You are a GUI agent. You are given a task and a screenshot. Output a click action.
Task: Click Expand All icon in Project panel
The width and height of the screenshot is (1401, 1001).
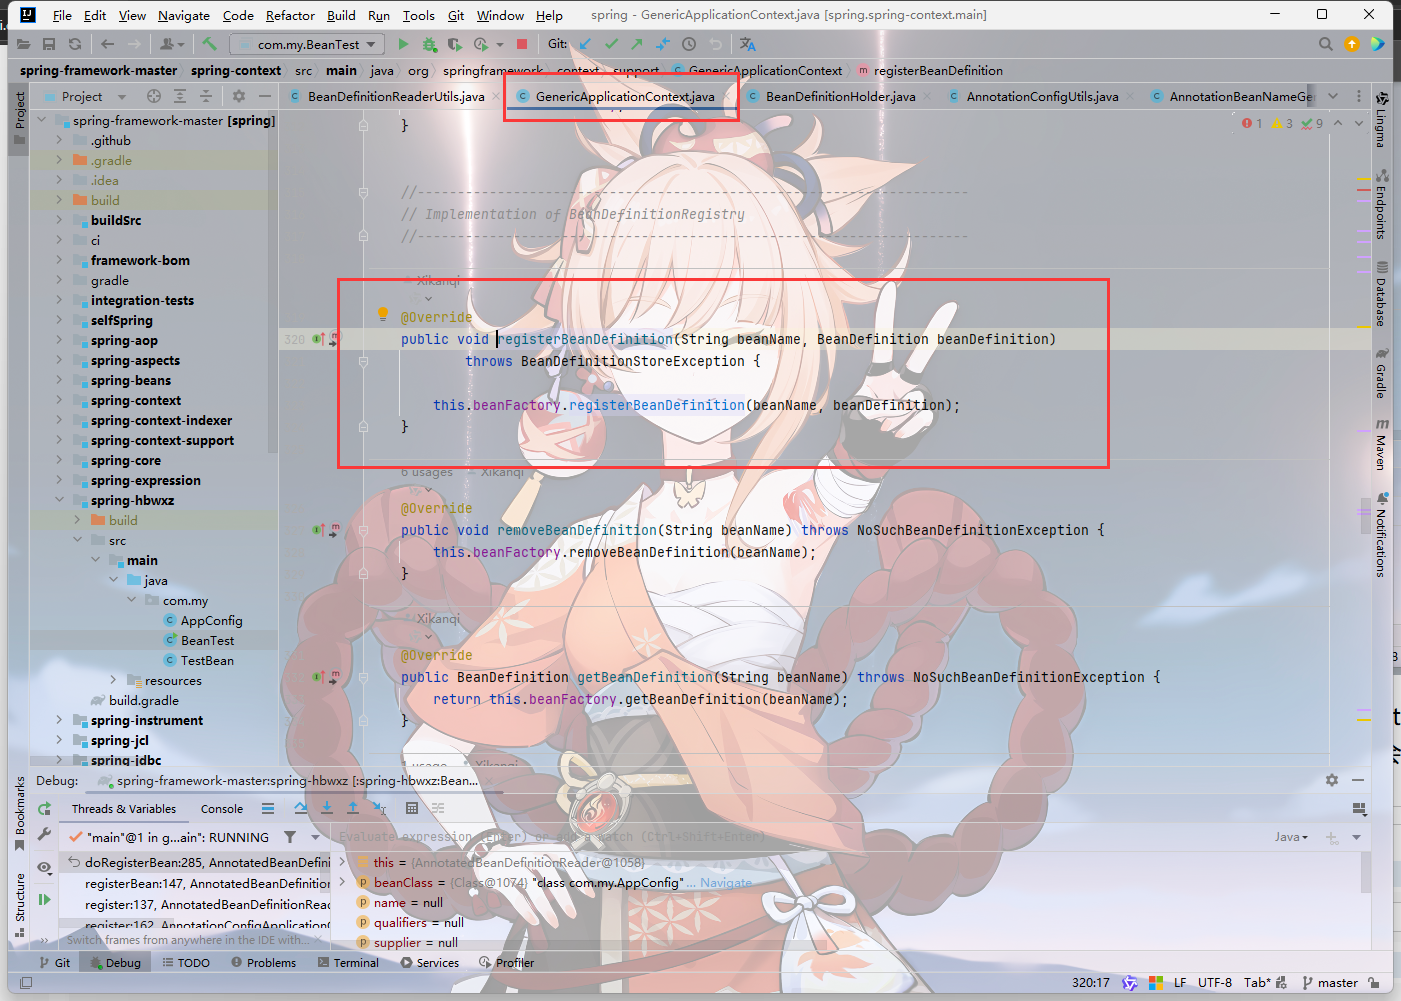[180, 96]
